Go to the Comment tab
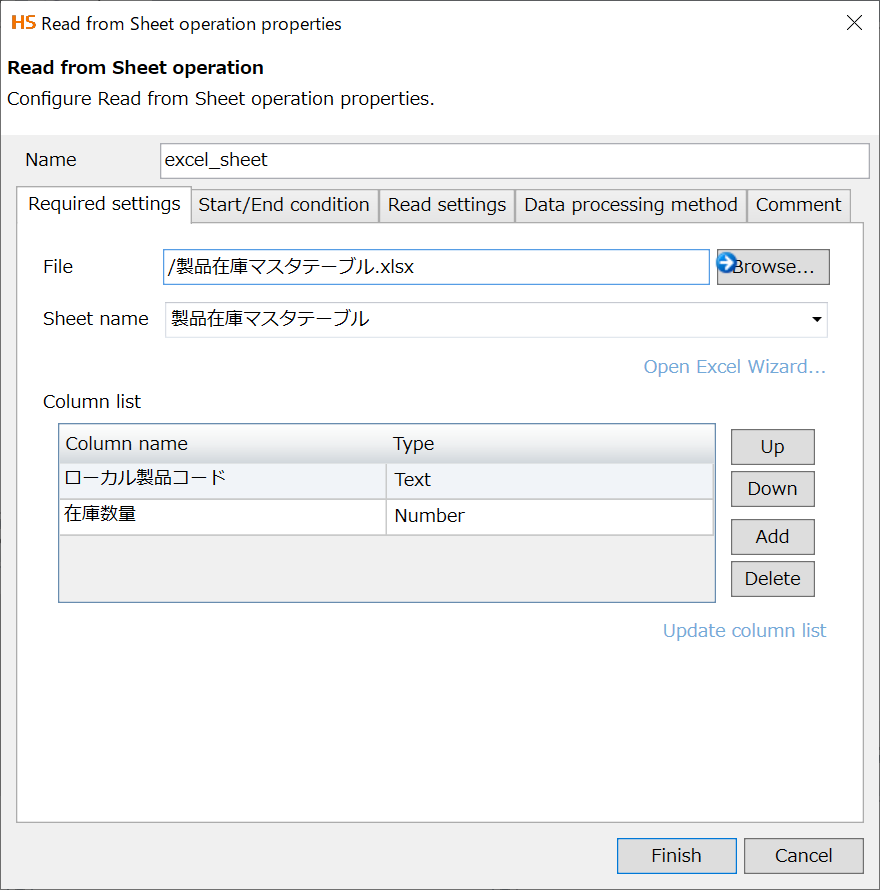 point(798,205)
